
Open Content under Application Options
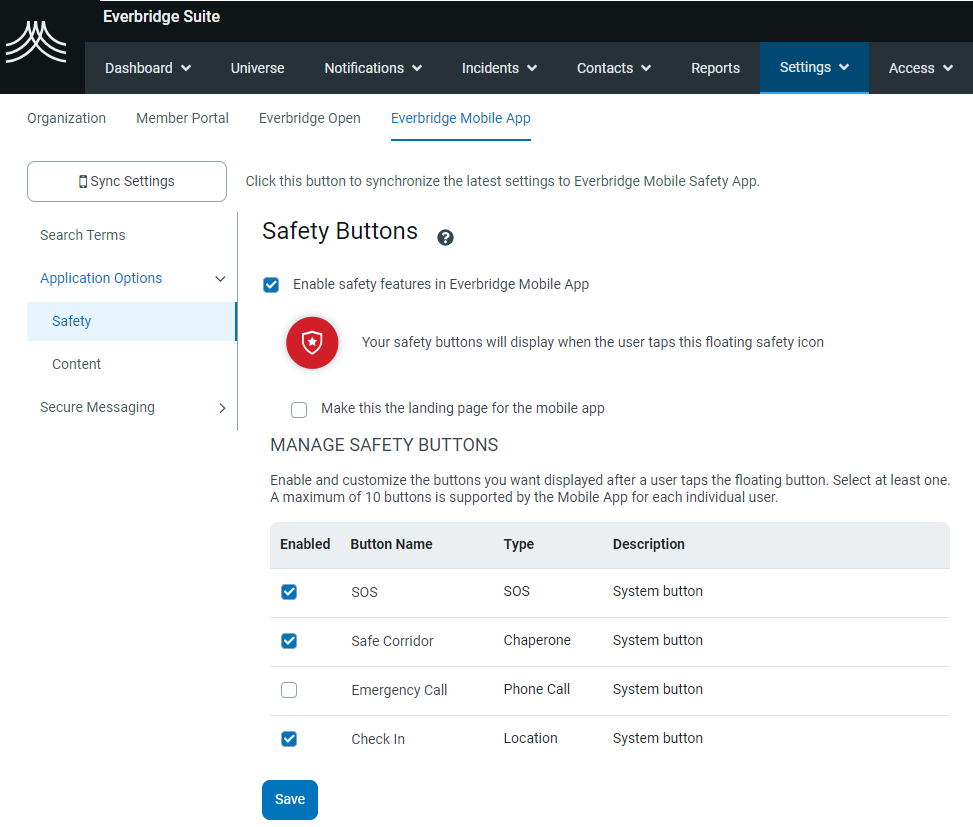click(76, 364)
